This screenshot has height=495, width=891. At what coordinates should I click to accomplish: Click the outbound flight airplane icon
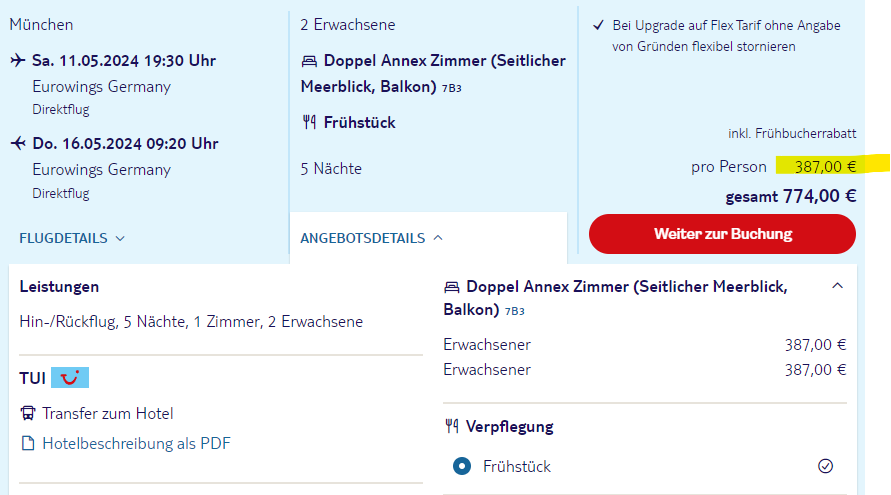pyautogui.click(x=18, y=60)
